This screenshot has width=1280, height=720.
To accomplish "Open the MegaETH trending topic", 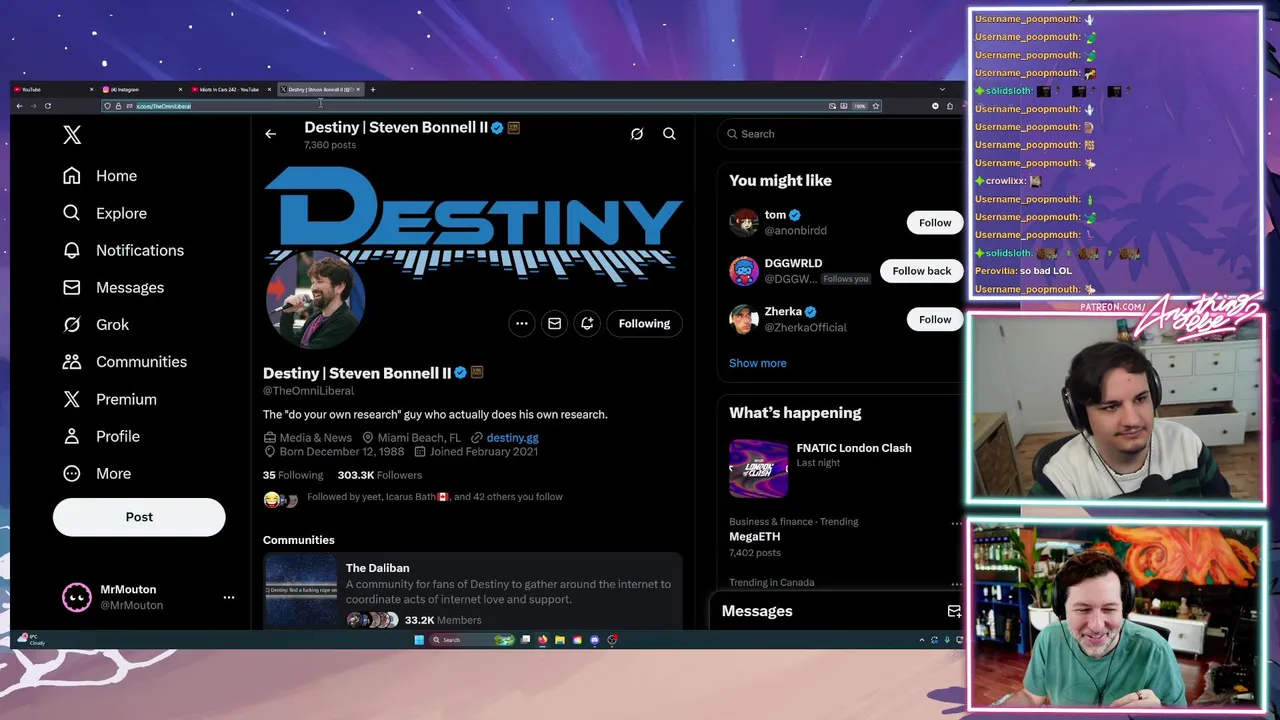I will [755, 537].
